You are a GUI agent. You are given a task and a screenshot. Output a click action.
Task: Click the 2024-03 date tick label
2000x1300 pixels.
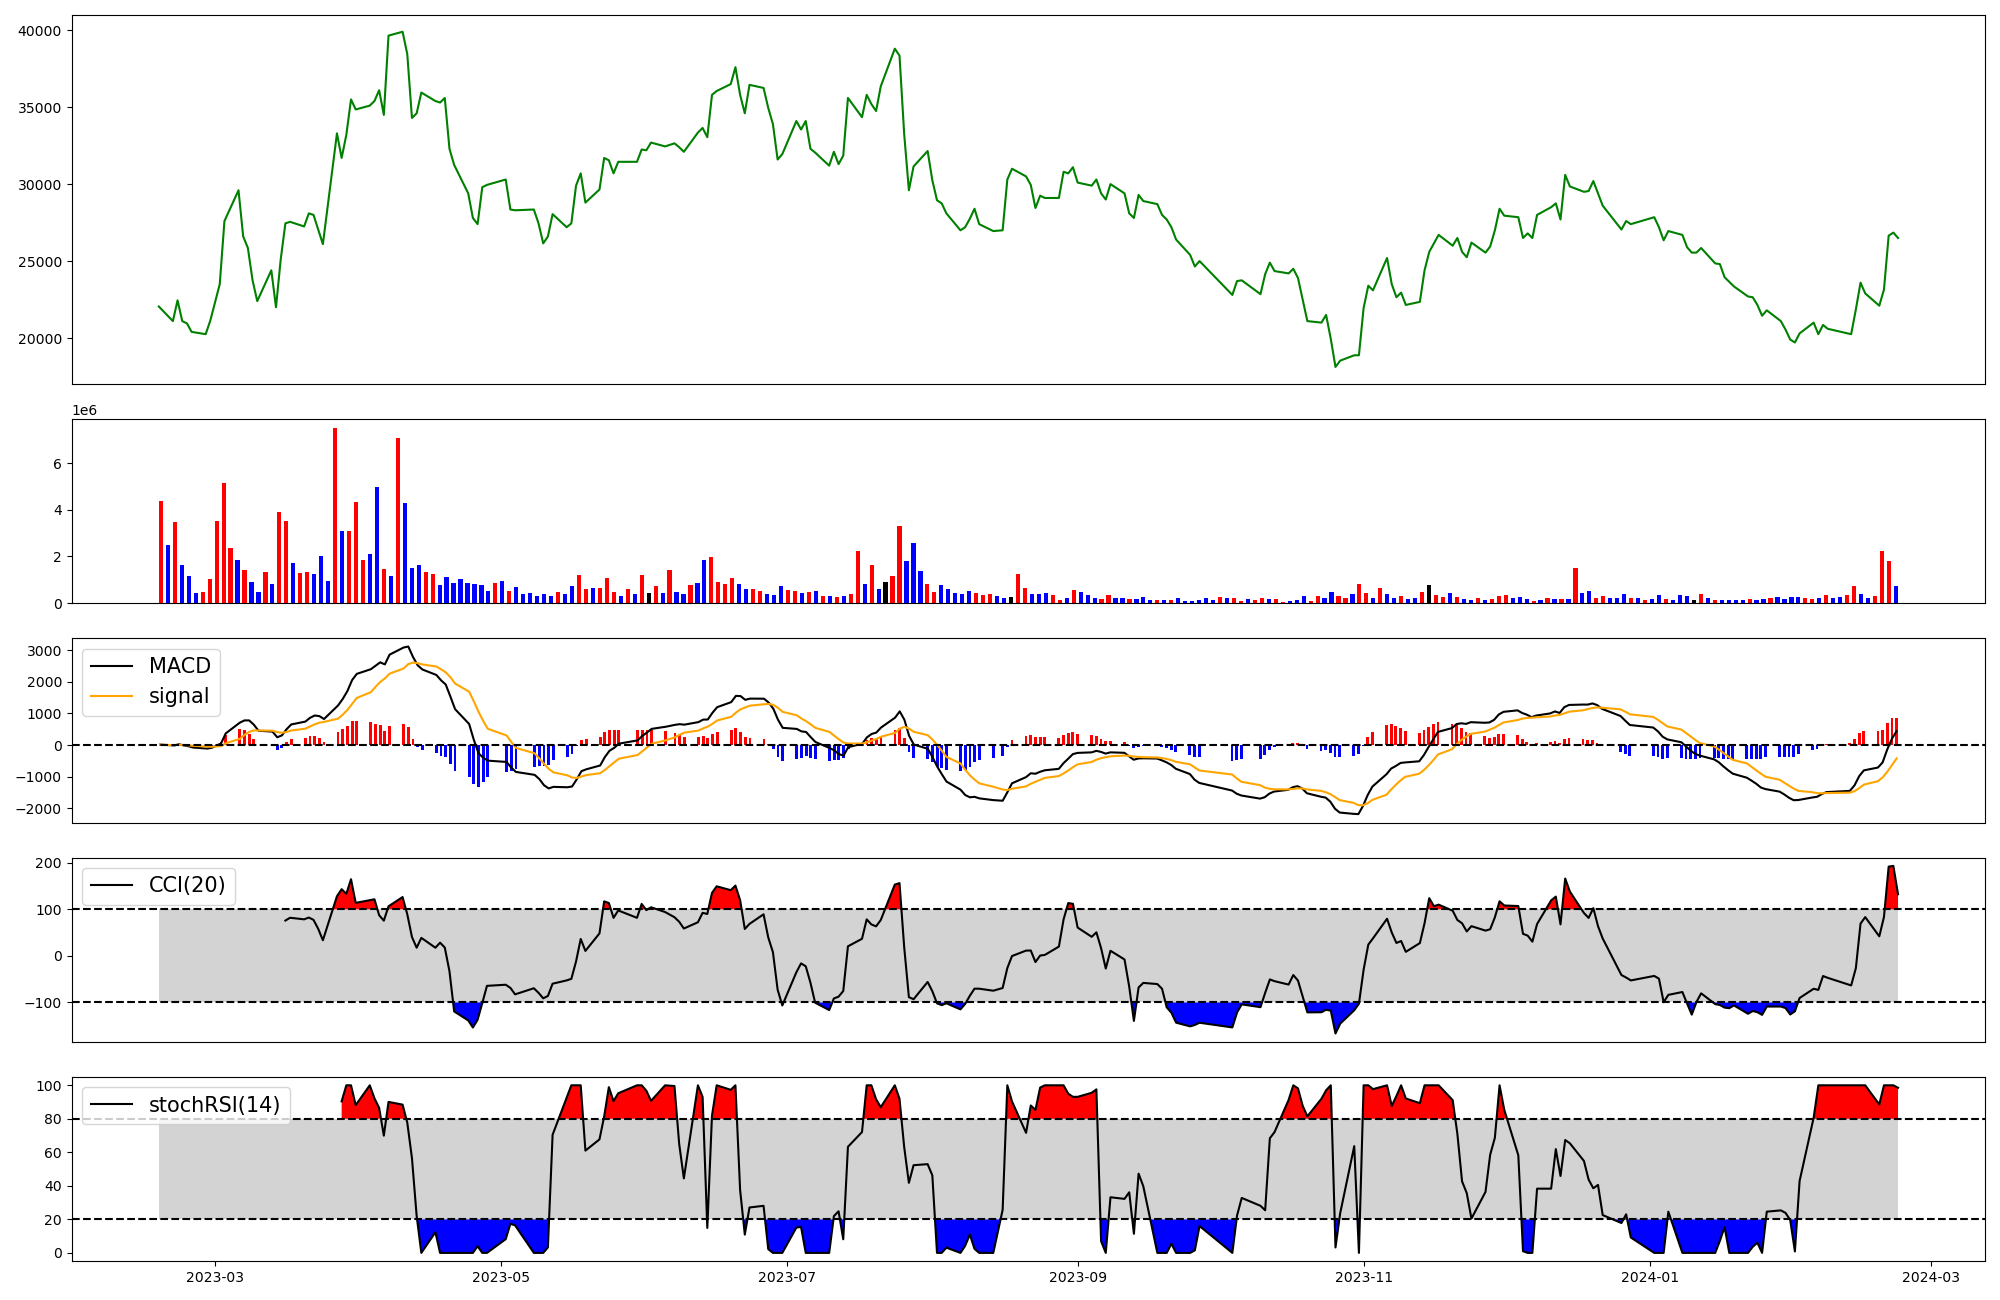coord(1931,1277)
